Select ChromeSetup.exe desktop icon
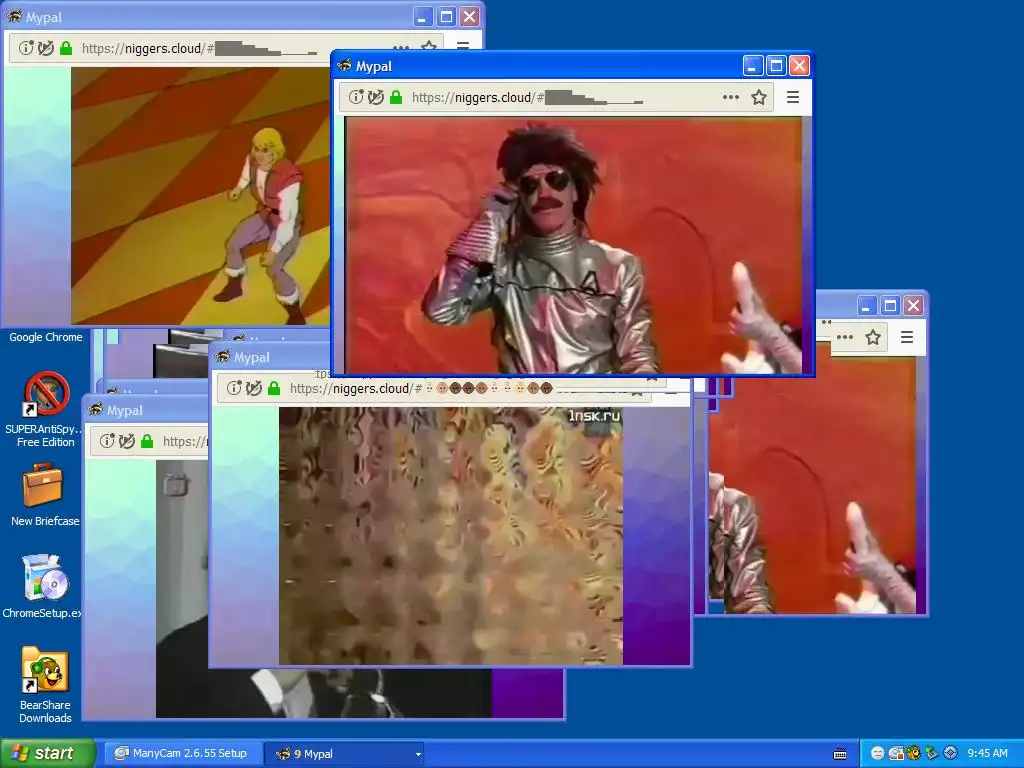 42,586
